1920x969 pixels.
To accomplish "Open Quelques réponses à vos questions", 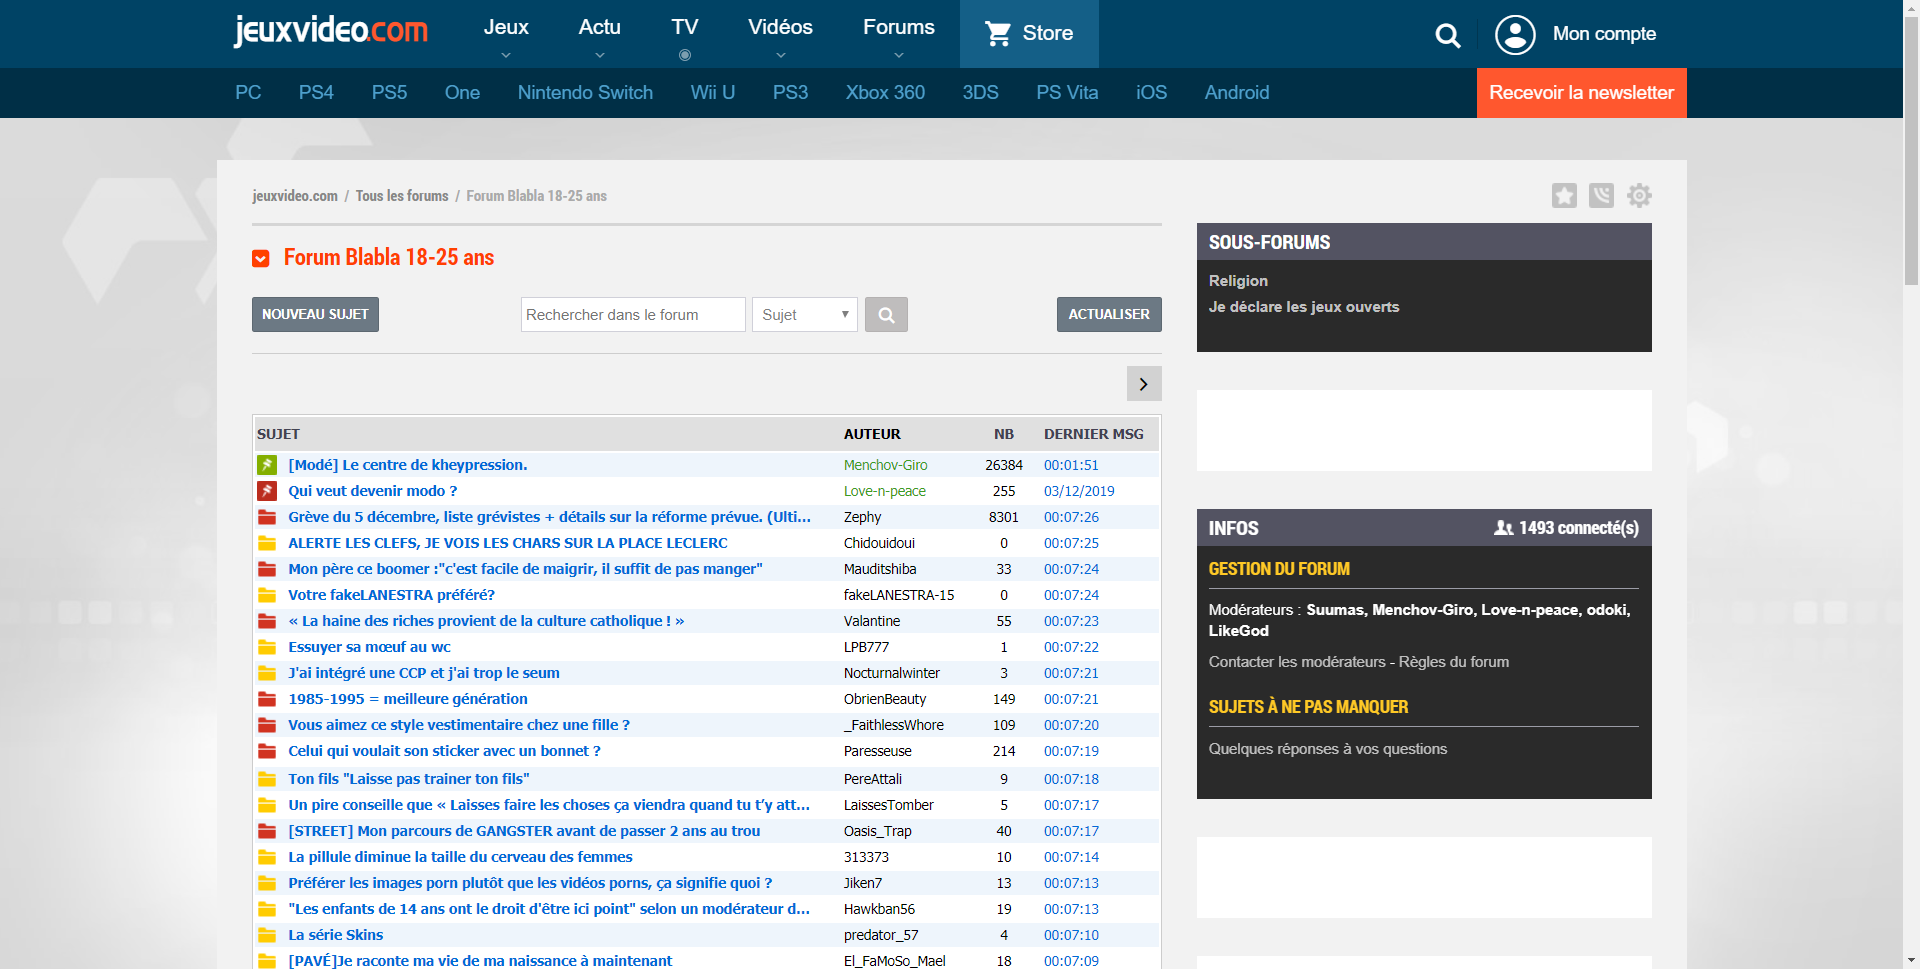I will [x=1327, y=749].
